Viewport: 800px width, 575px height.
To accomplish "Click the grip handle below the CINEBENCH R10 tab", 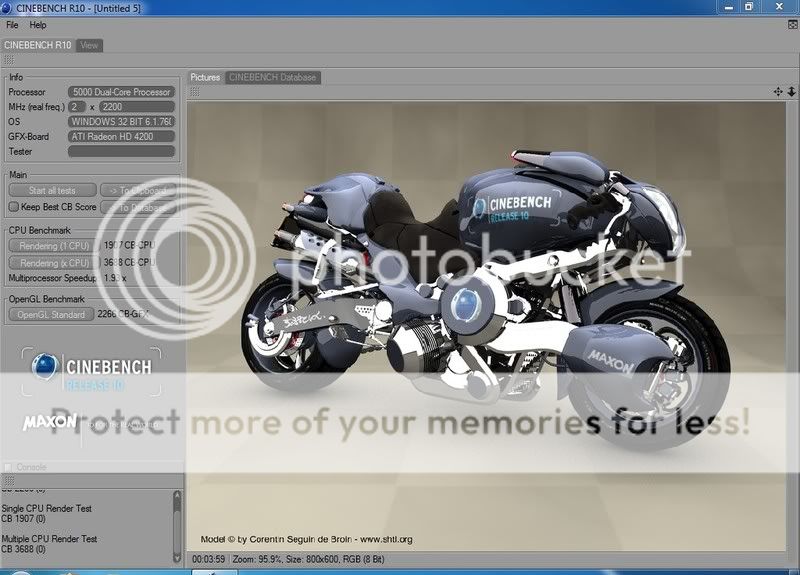I will click(x=9, y=61).
